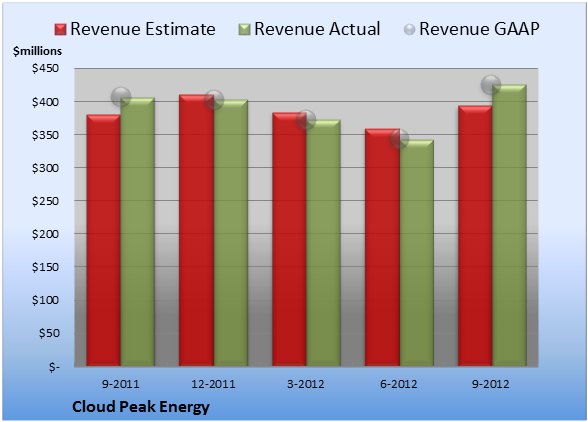The width and height of the screenshot is (588, 422).
Task: Select the green actual bar for 12-2011
Action: (x=231, y=233)
